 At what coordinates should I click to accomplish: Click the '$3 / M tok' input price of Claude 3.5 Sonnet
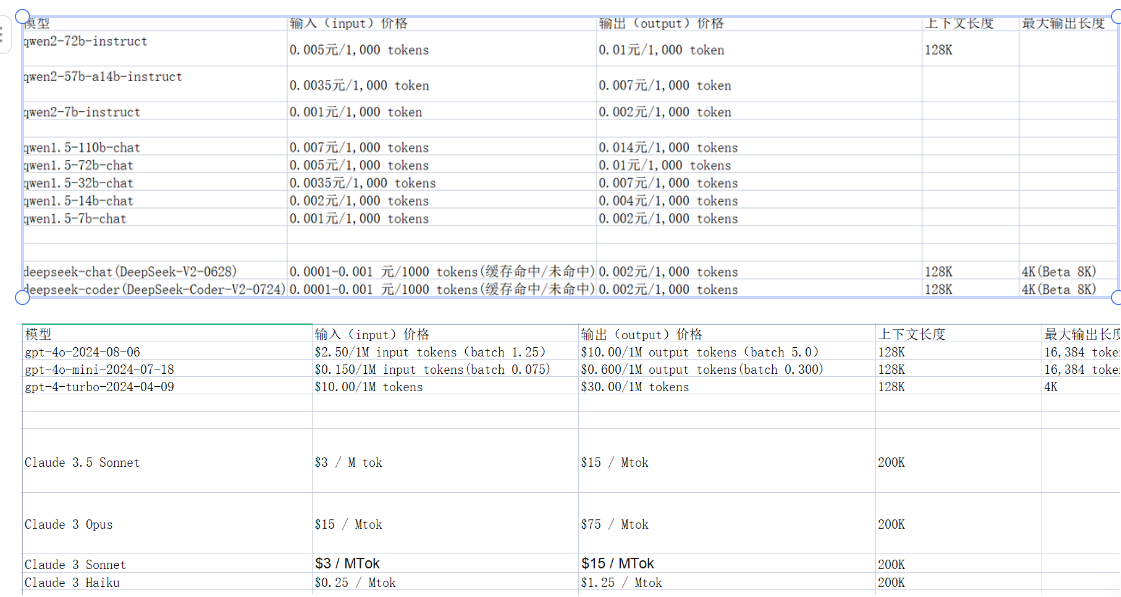point(349,463)
